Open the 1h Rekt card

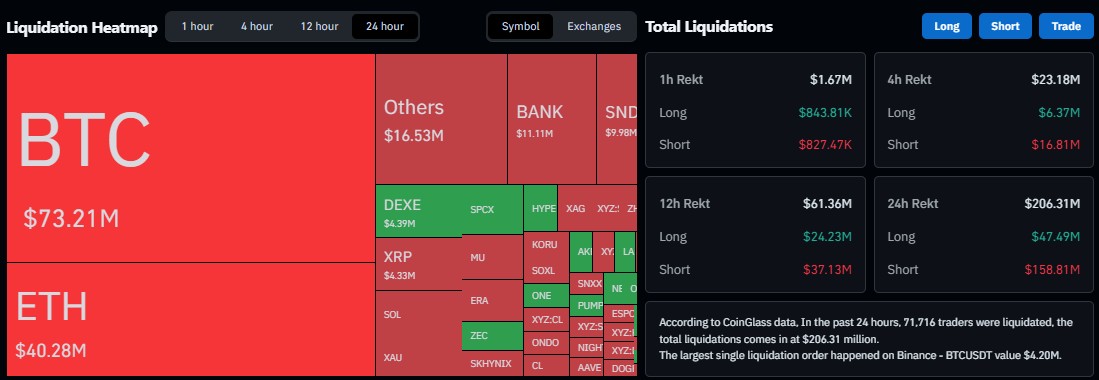tap(756, 110)
